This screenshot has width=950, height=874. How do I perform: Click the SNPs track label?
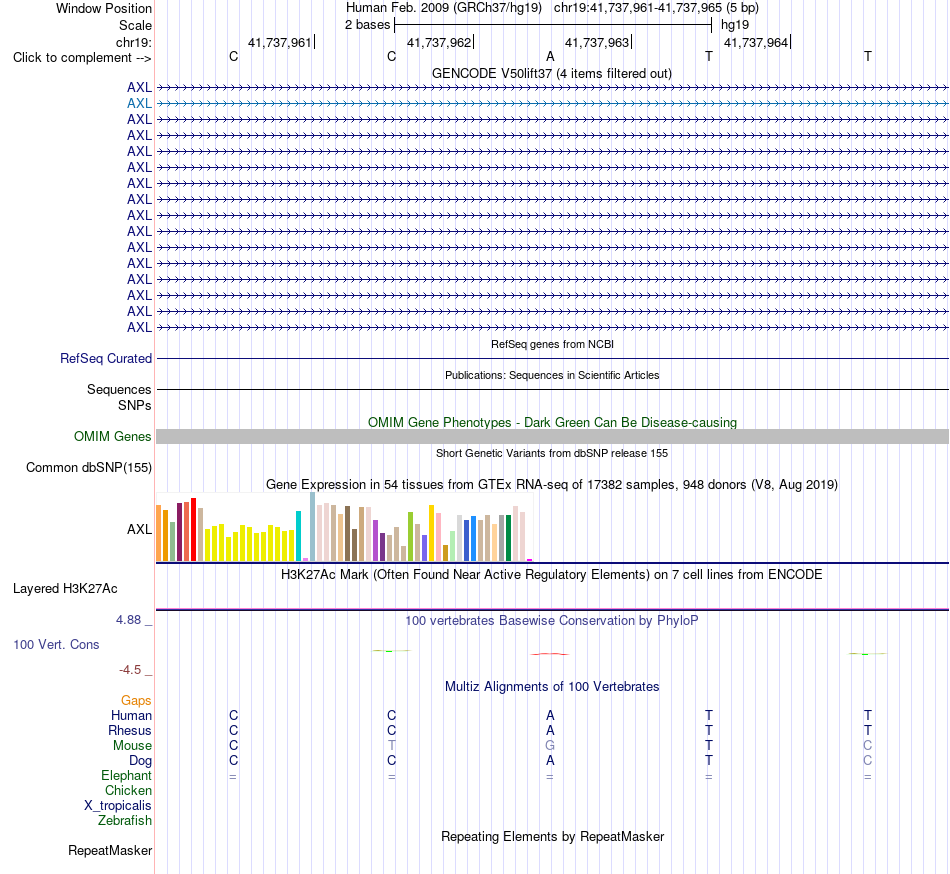(x=135, y=405)
